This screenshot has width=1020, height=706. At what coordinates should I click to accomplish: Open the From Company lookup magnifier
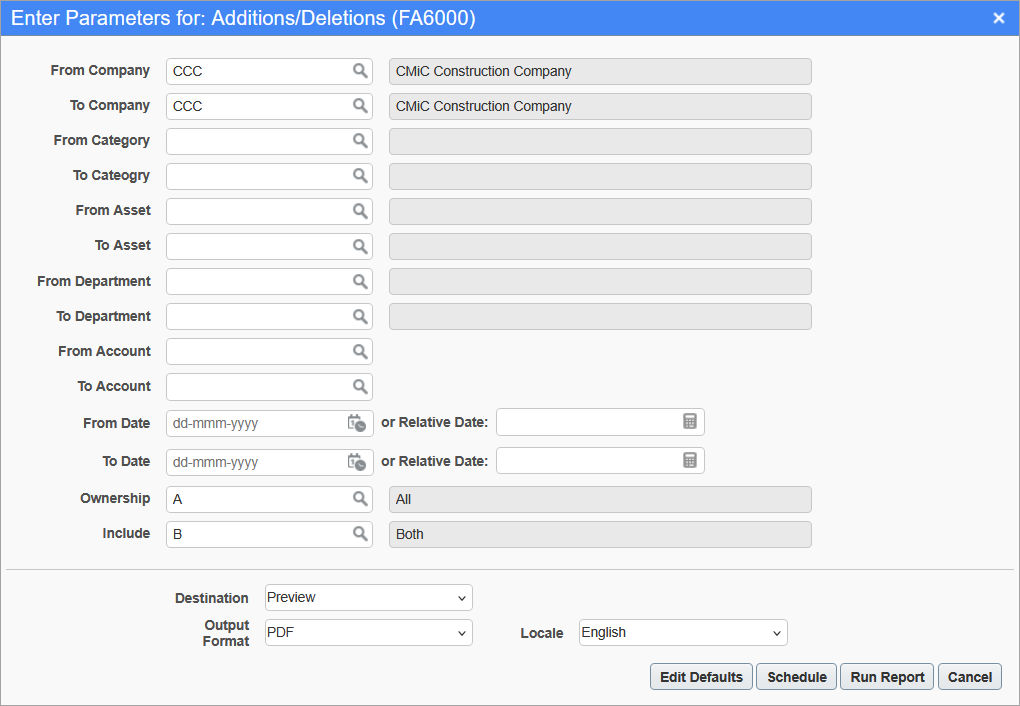click(x=359, y=71)
